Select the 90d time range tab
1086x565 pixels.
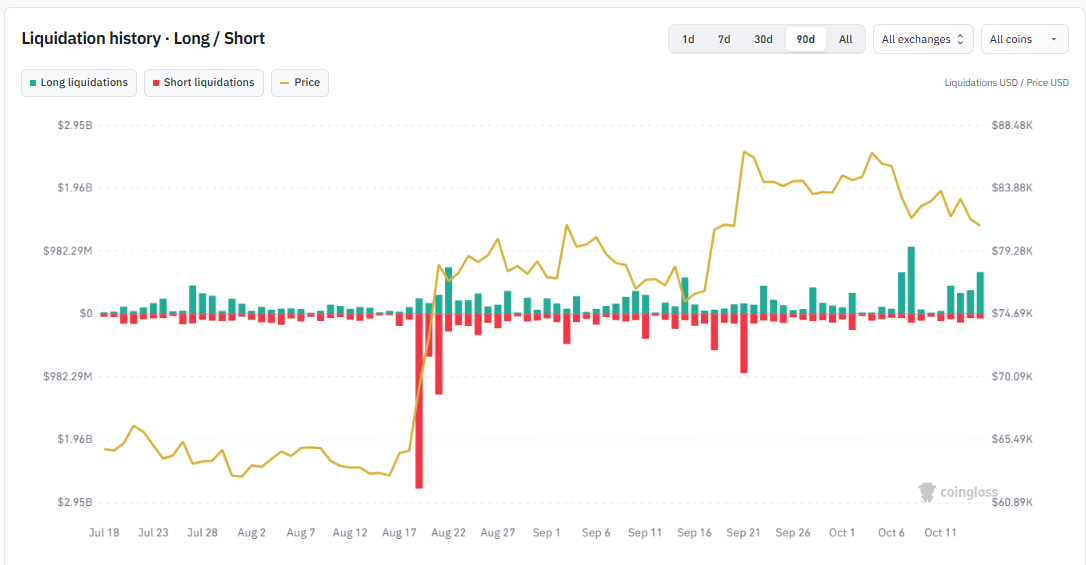[805, 39]
